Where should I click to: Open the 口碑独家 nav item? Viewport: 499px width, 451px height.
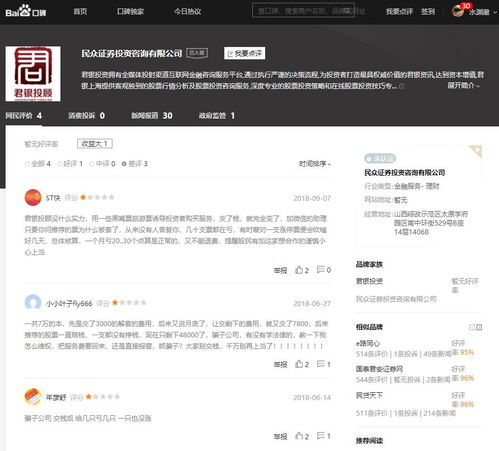pos(130,11)
